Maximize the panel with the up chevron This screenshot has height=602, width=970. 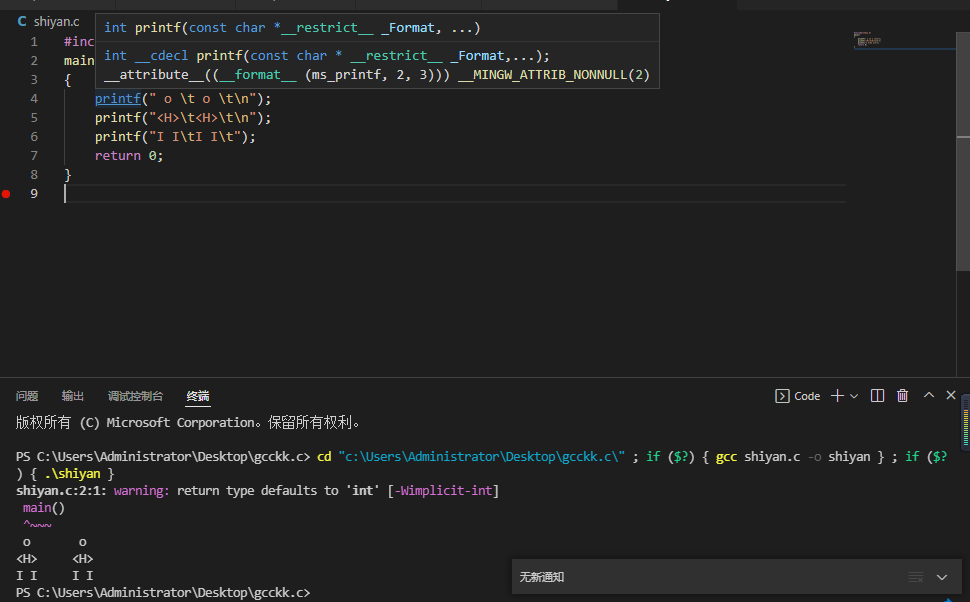(928, 396)
